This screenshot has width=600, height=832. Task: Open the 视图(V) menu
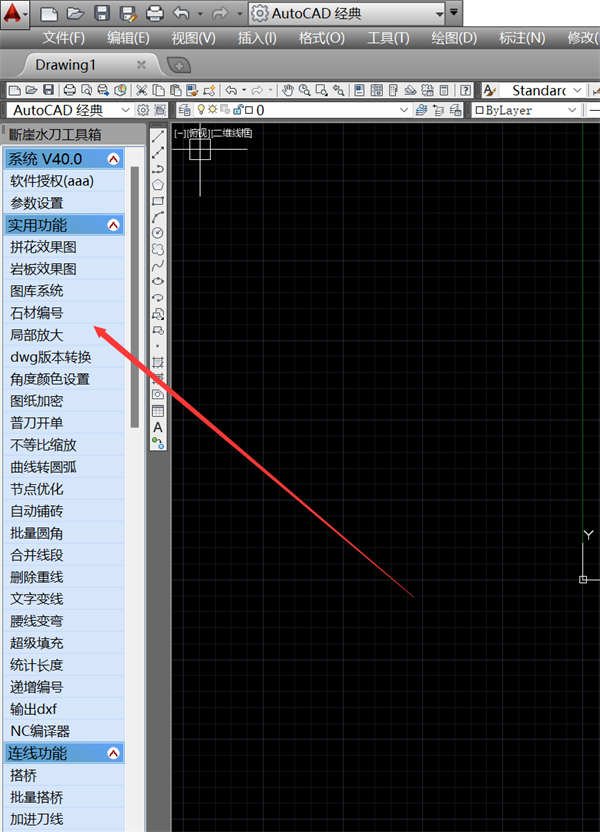click(x=193, y=38)
